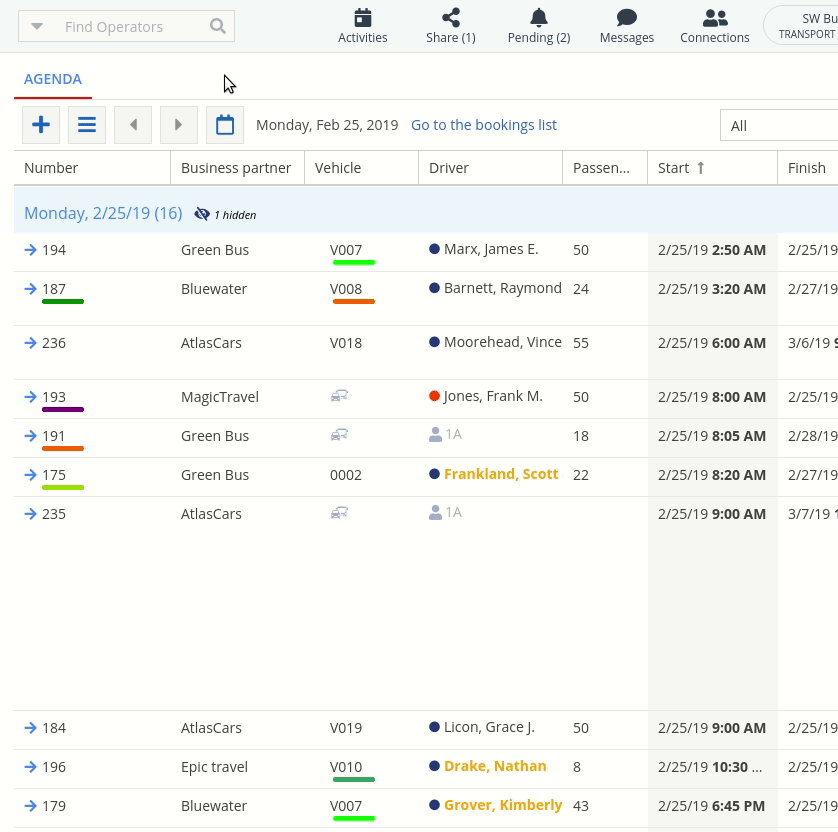Sort by the Passengers column header

click(605, 168)
